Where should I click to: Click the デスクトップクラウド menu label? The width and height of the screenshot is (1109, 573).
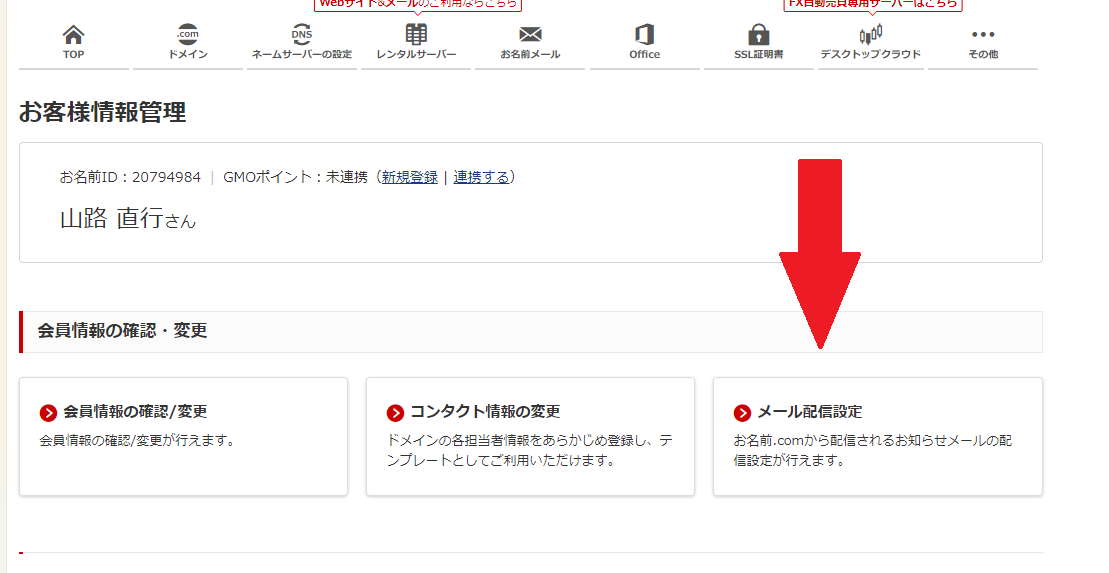[x=871, y=54]
